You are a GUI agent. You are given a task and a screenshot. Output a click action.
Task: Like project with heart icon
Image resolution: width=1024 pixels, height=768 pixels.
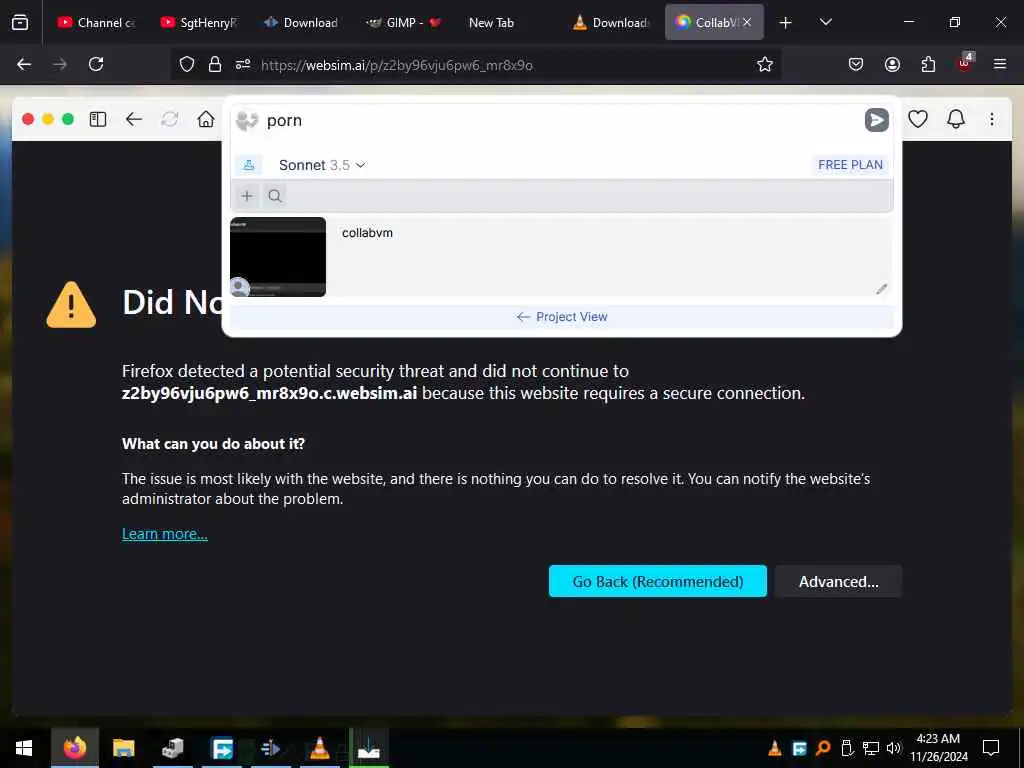[918, 119]
